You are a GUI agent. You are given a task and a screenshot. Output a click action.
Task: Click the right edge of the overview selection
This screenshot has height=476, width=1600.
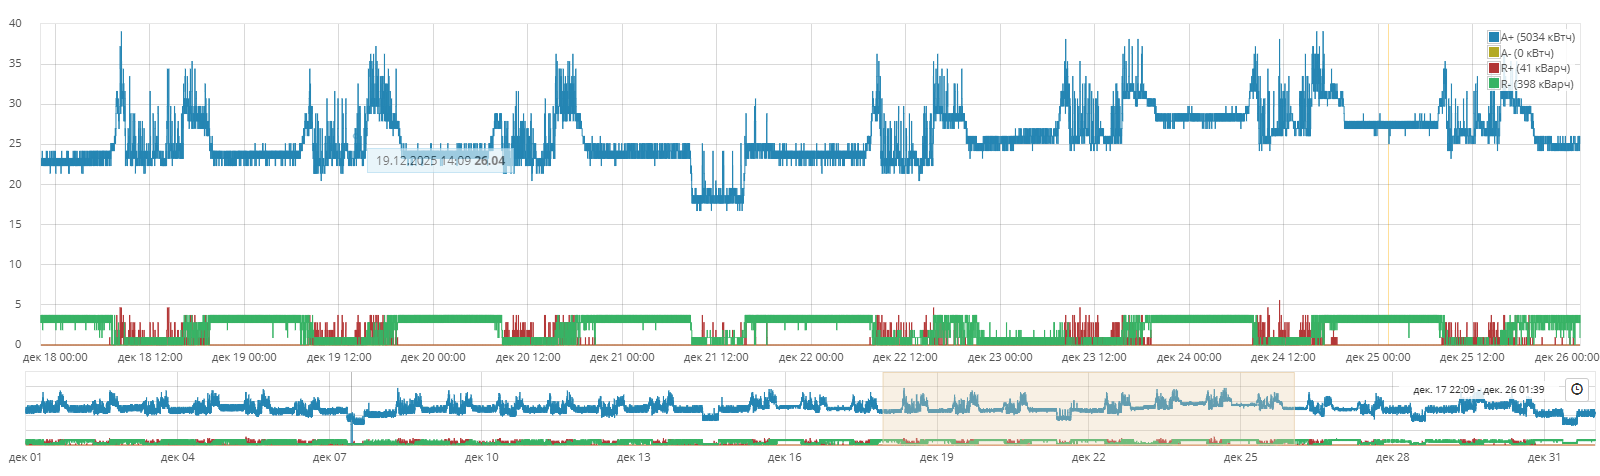pyautogui.click(x=1294, y=408)
